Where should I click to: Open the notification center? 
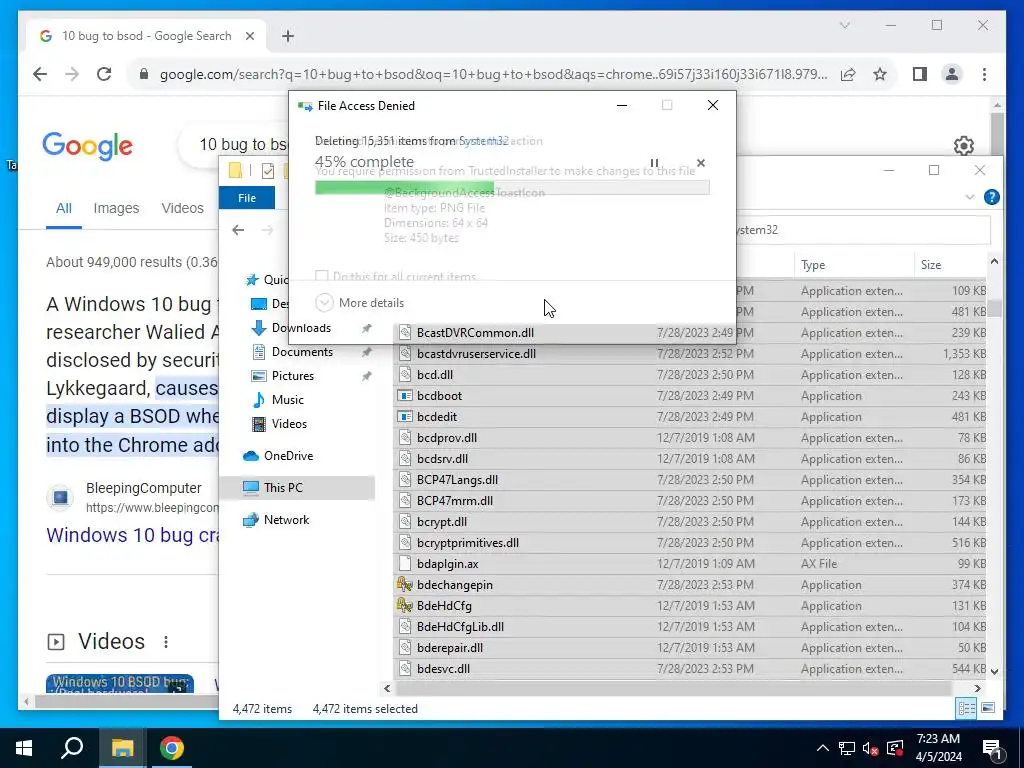click(x=992, y=749)
